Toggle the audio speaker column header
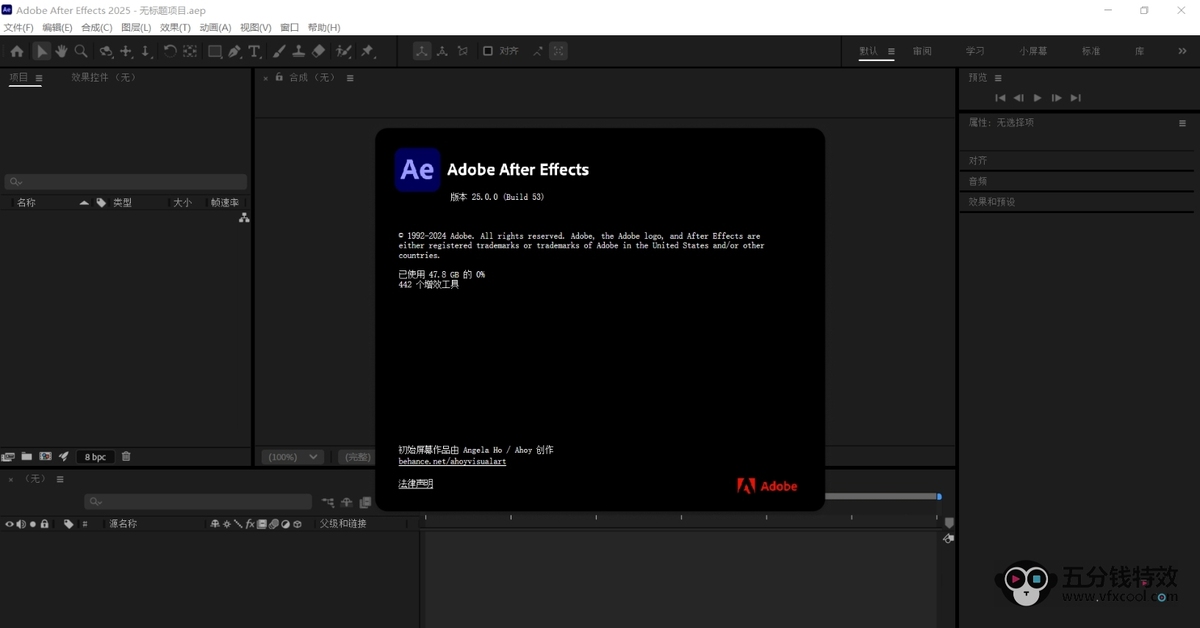Image resolution: width=1200 pixels, height=628 pixels. click(x=21, y=524)
